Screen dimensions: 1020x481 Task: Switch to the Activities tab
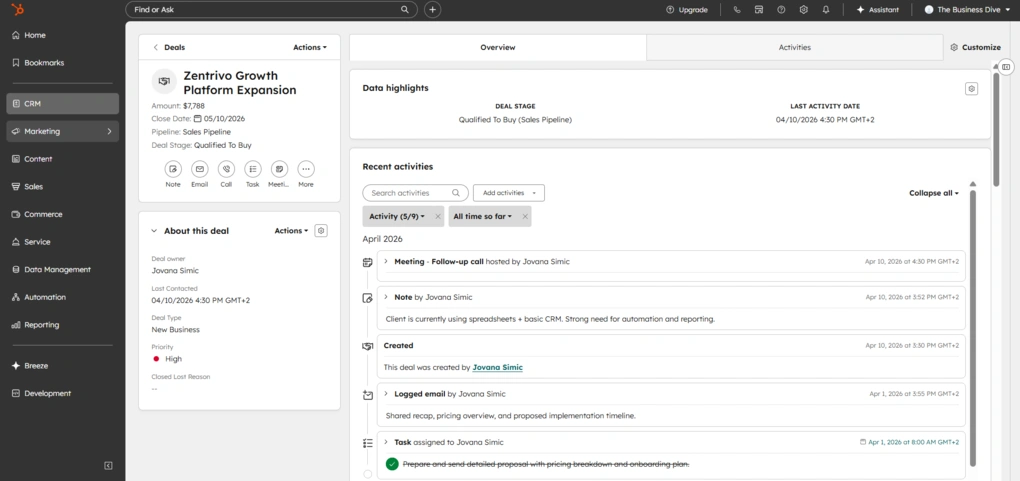coord(795,47)
